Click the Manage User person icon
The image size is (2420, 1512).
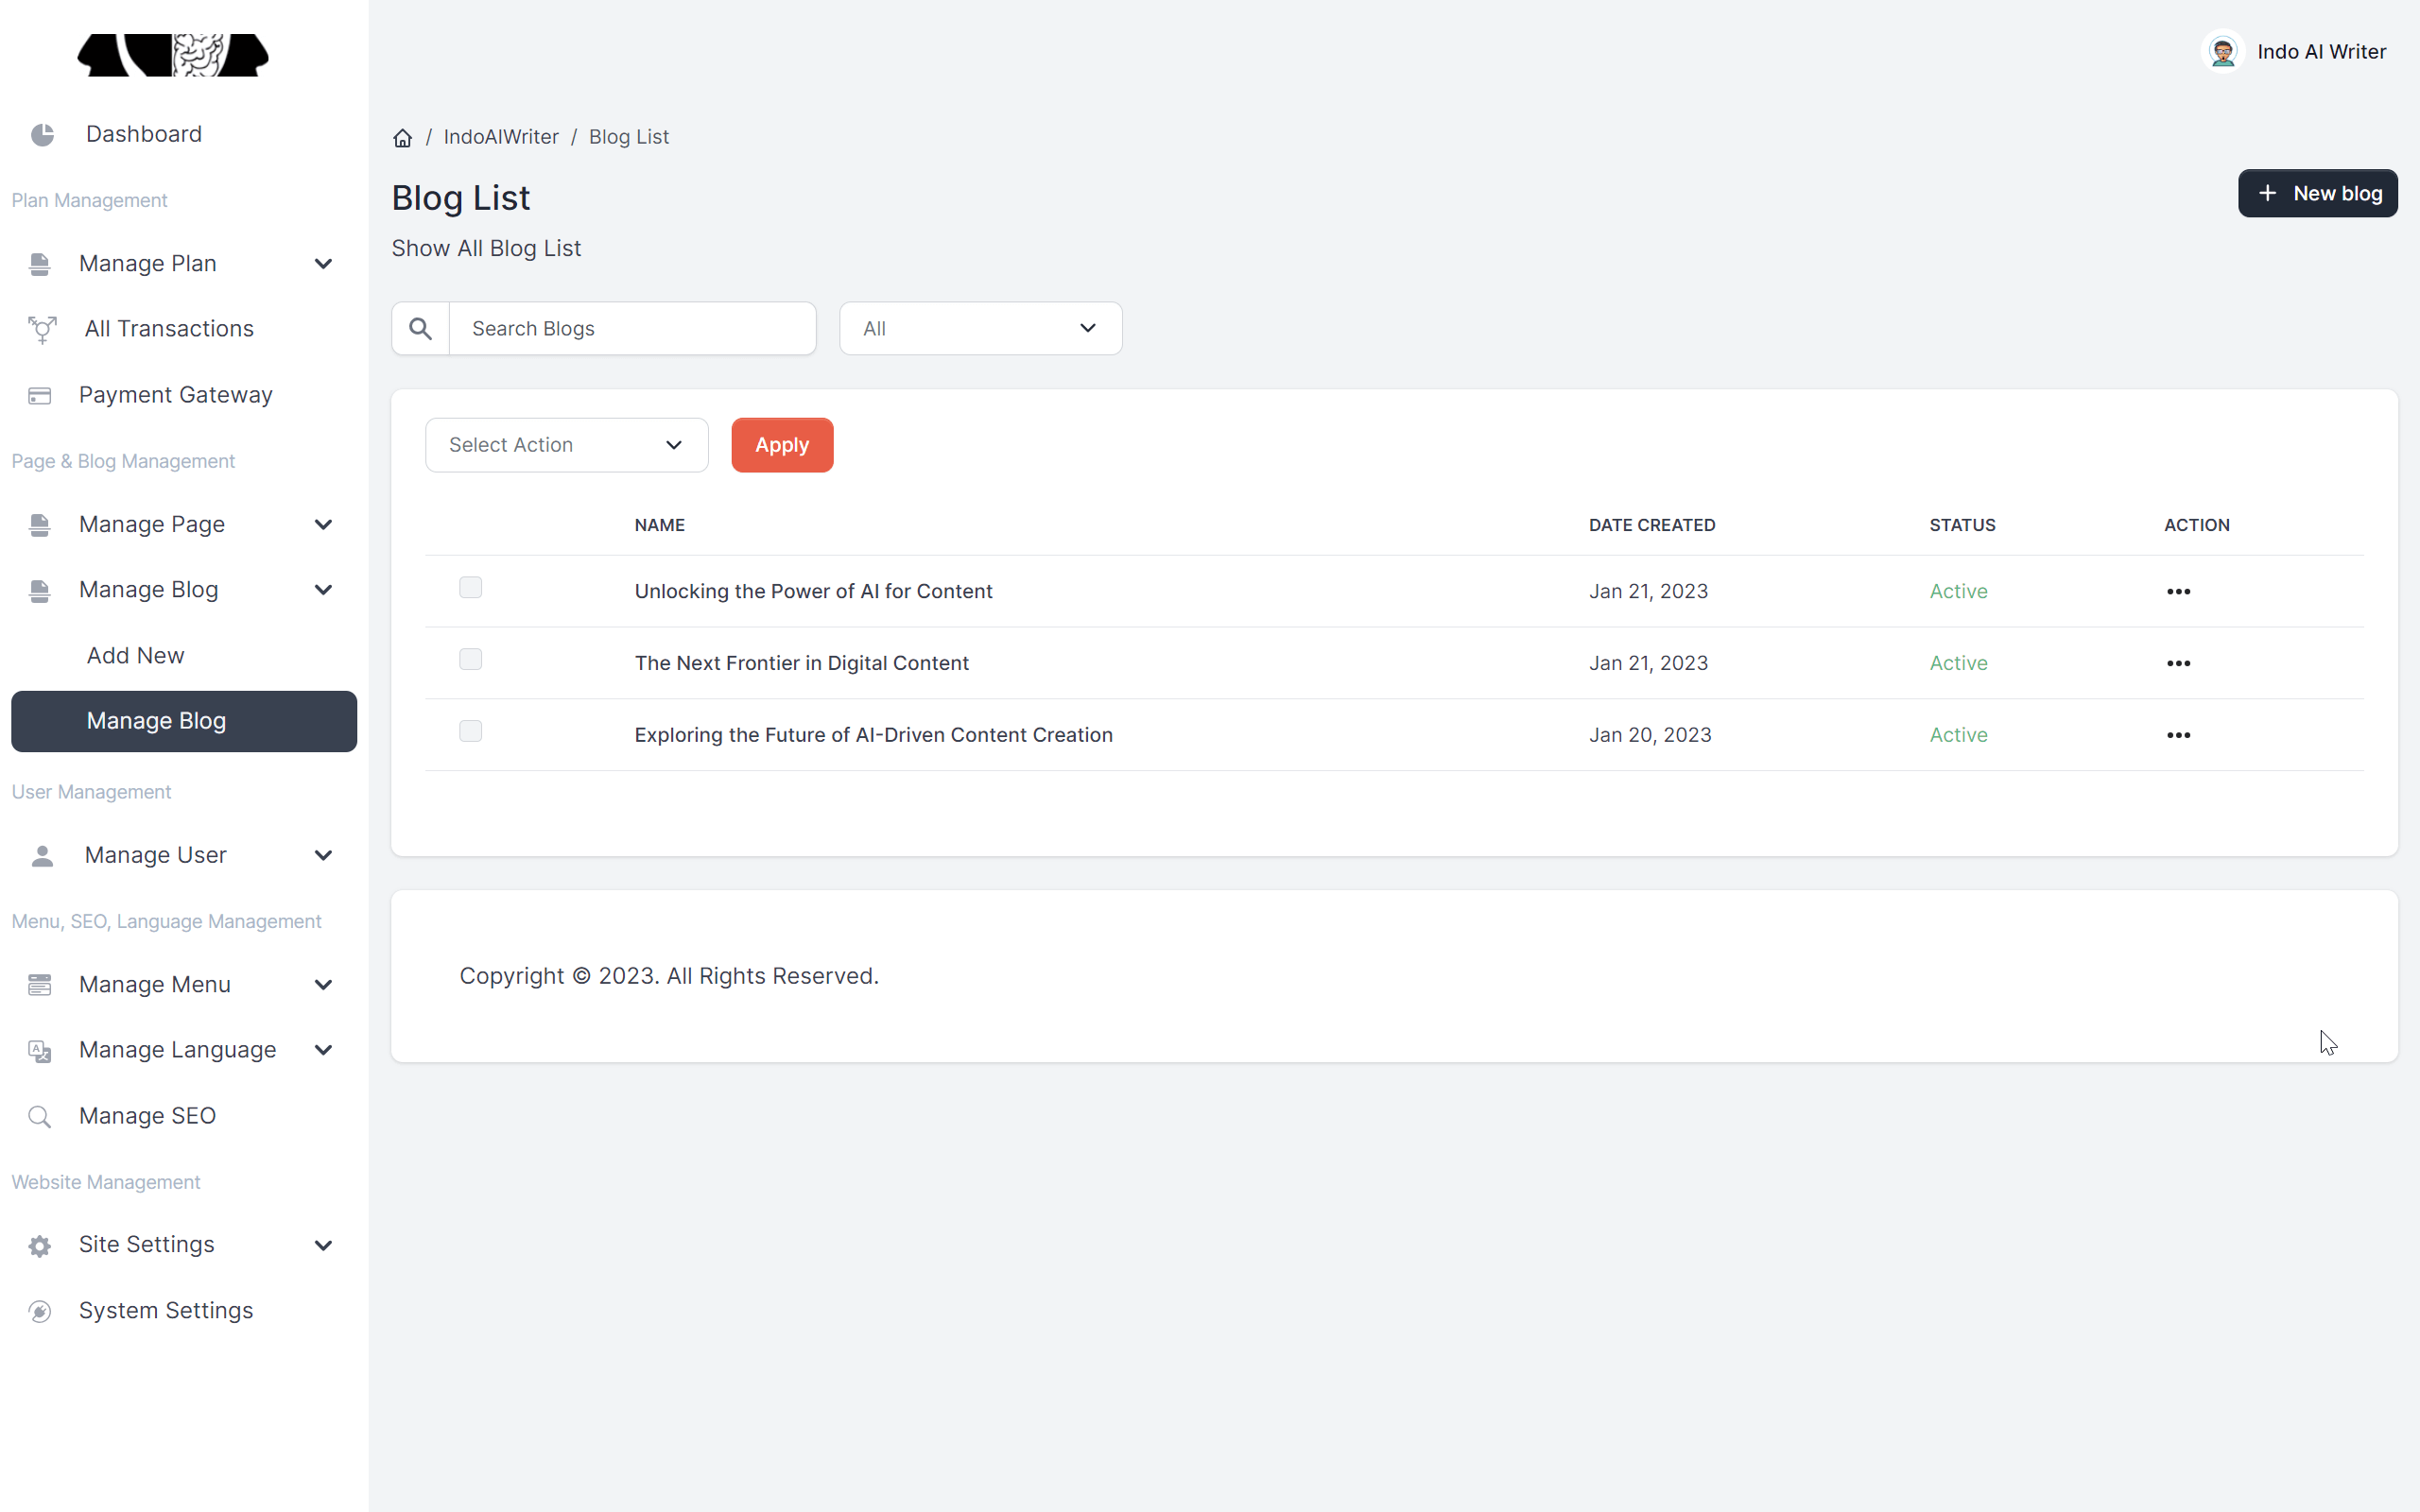pos(41,855)
